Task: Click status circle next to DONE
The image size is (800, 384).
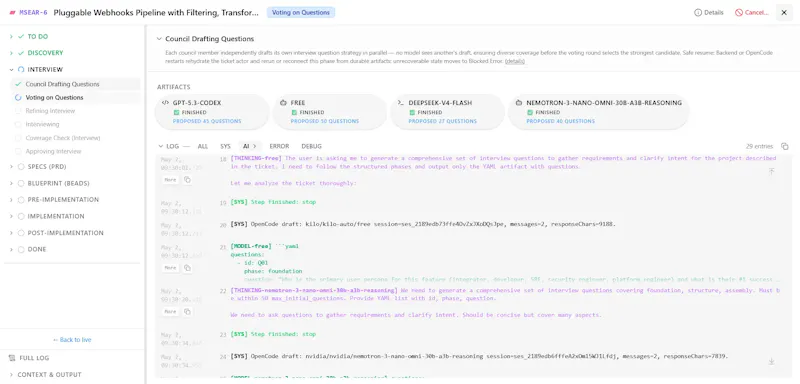Action: coord(21,249)
